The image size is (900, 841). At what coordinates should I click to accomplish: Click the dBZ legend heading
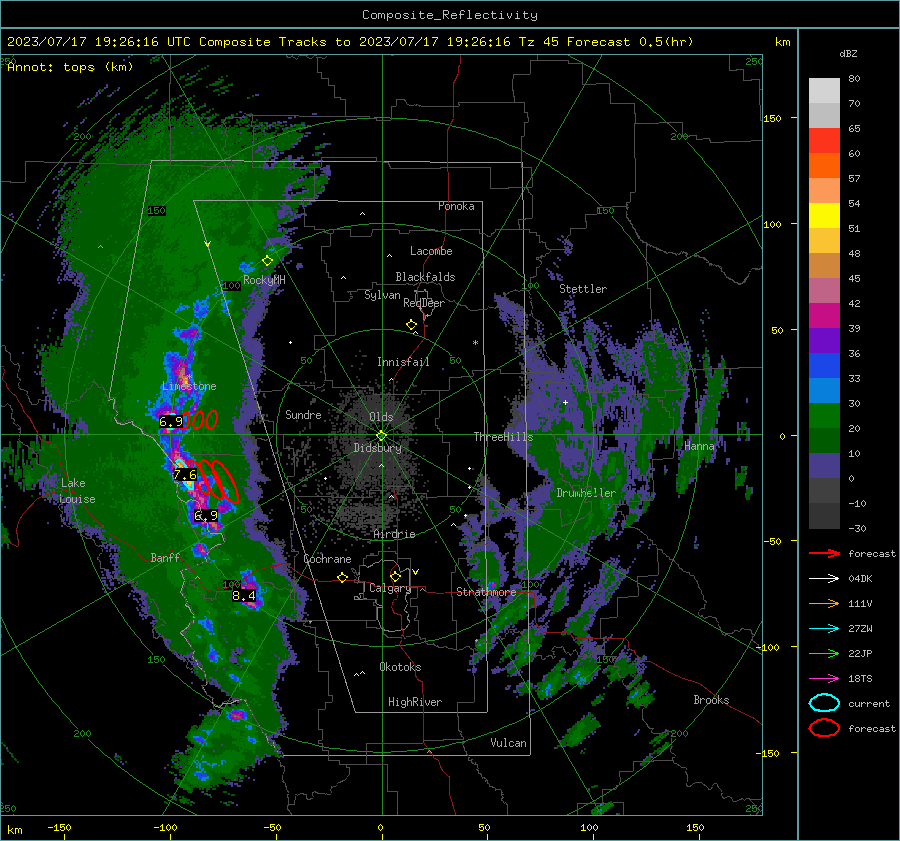click(x=848, y=54)
